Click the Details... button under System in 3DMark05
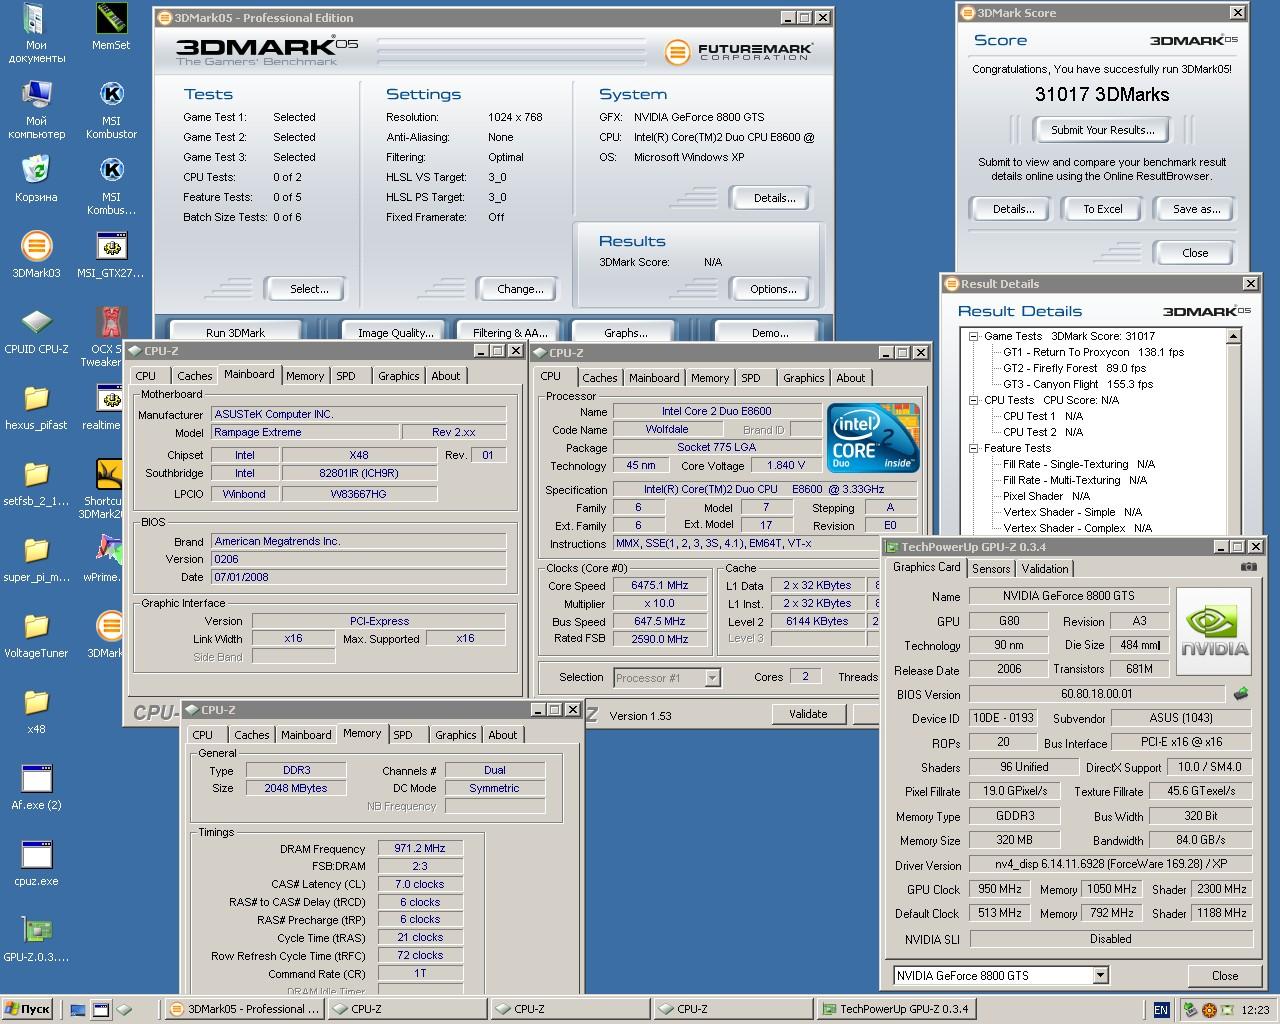 [x=774, y=198]
